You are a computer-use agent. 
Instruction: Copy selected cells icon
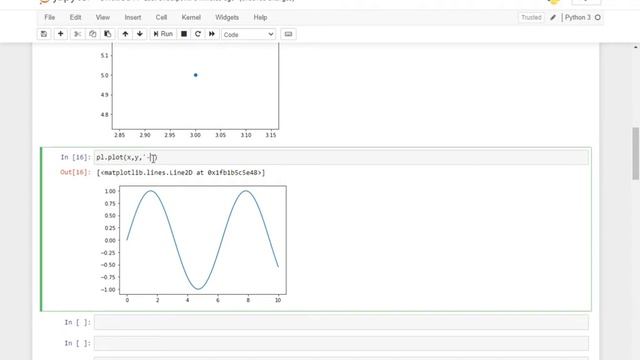(x=93, y=34)
